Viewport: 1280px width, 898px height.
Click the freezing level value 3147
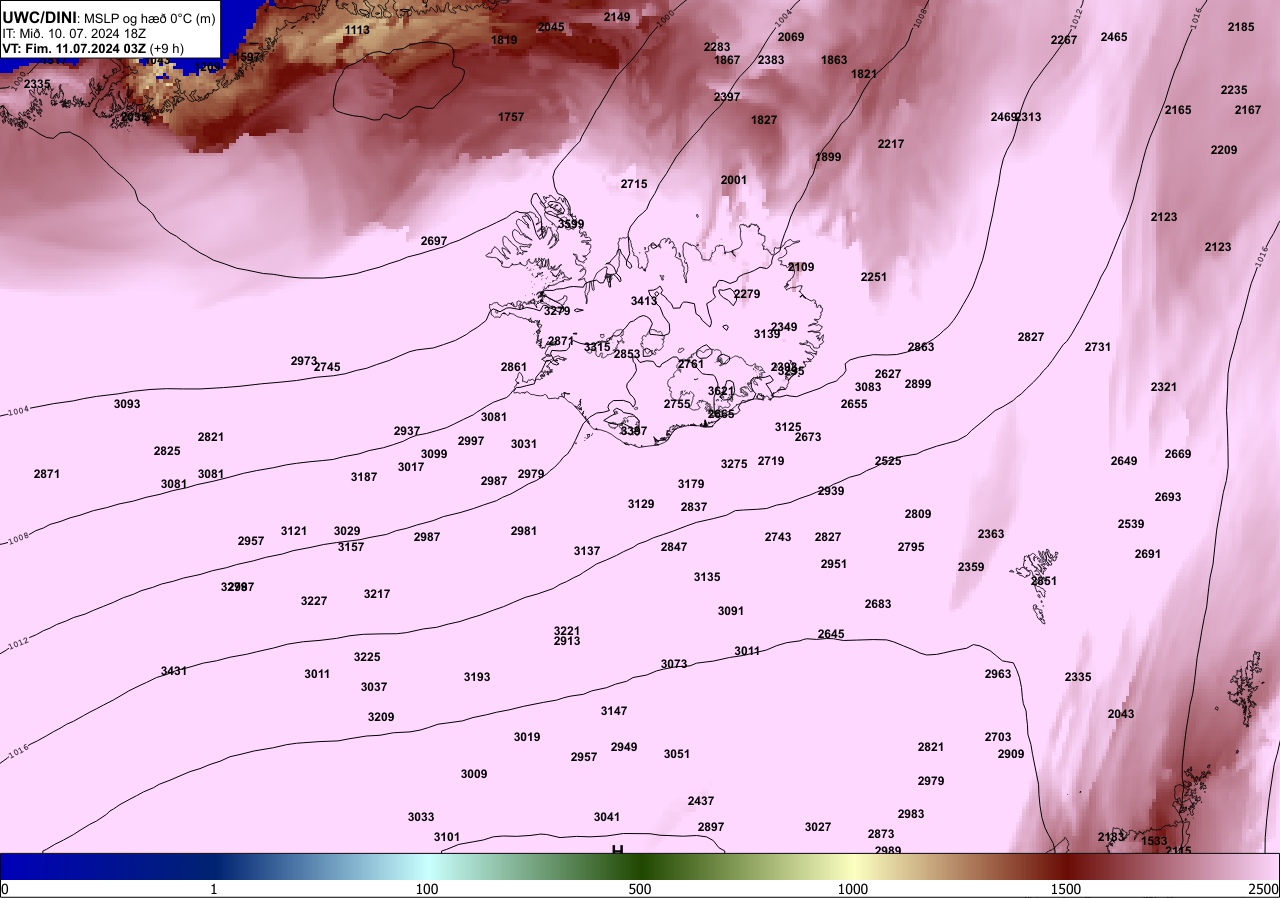(x=614, y=711)
